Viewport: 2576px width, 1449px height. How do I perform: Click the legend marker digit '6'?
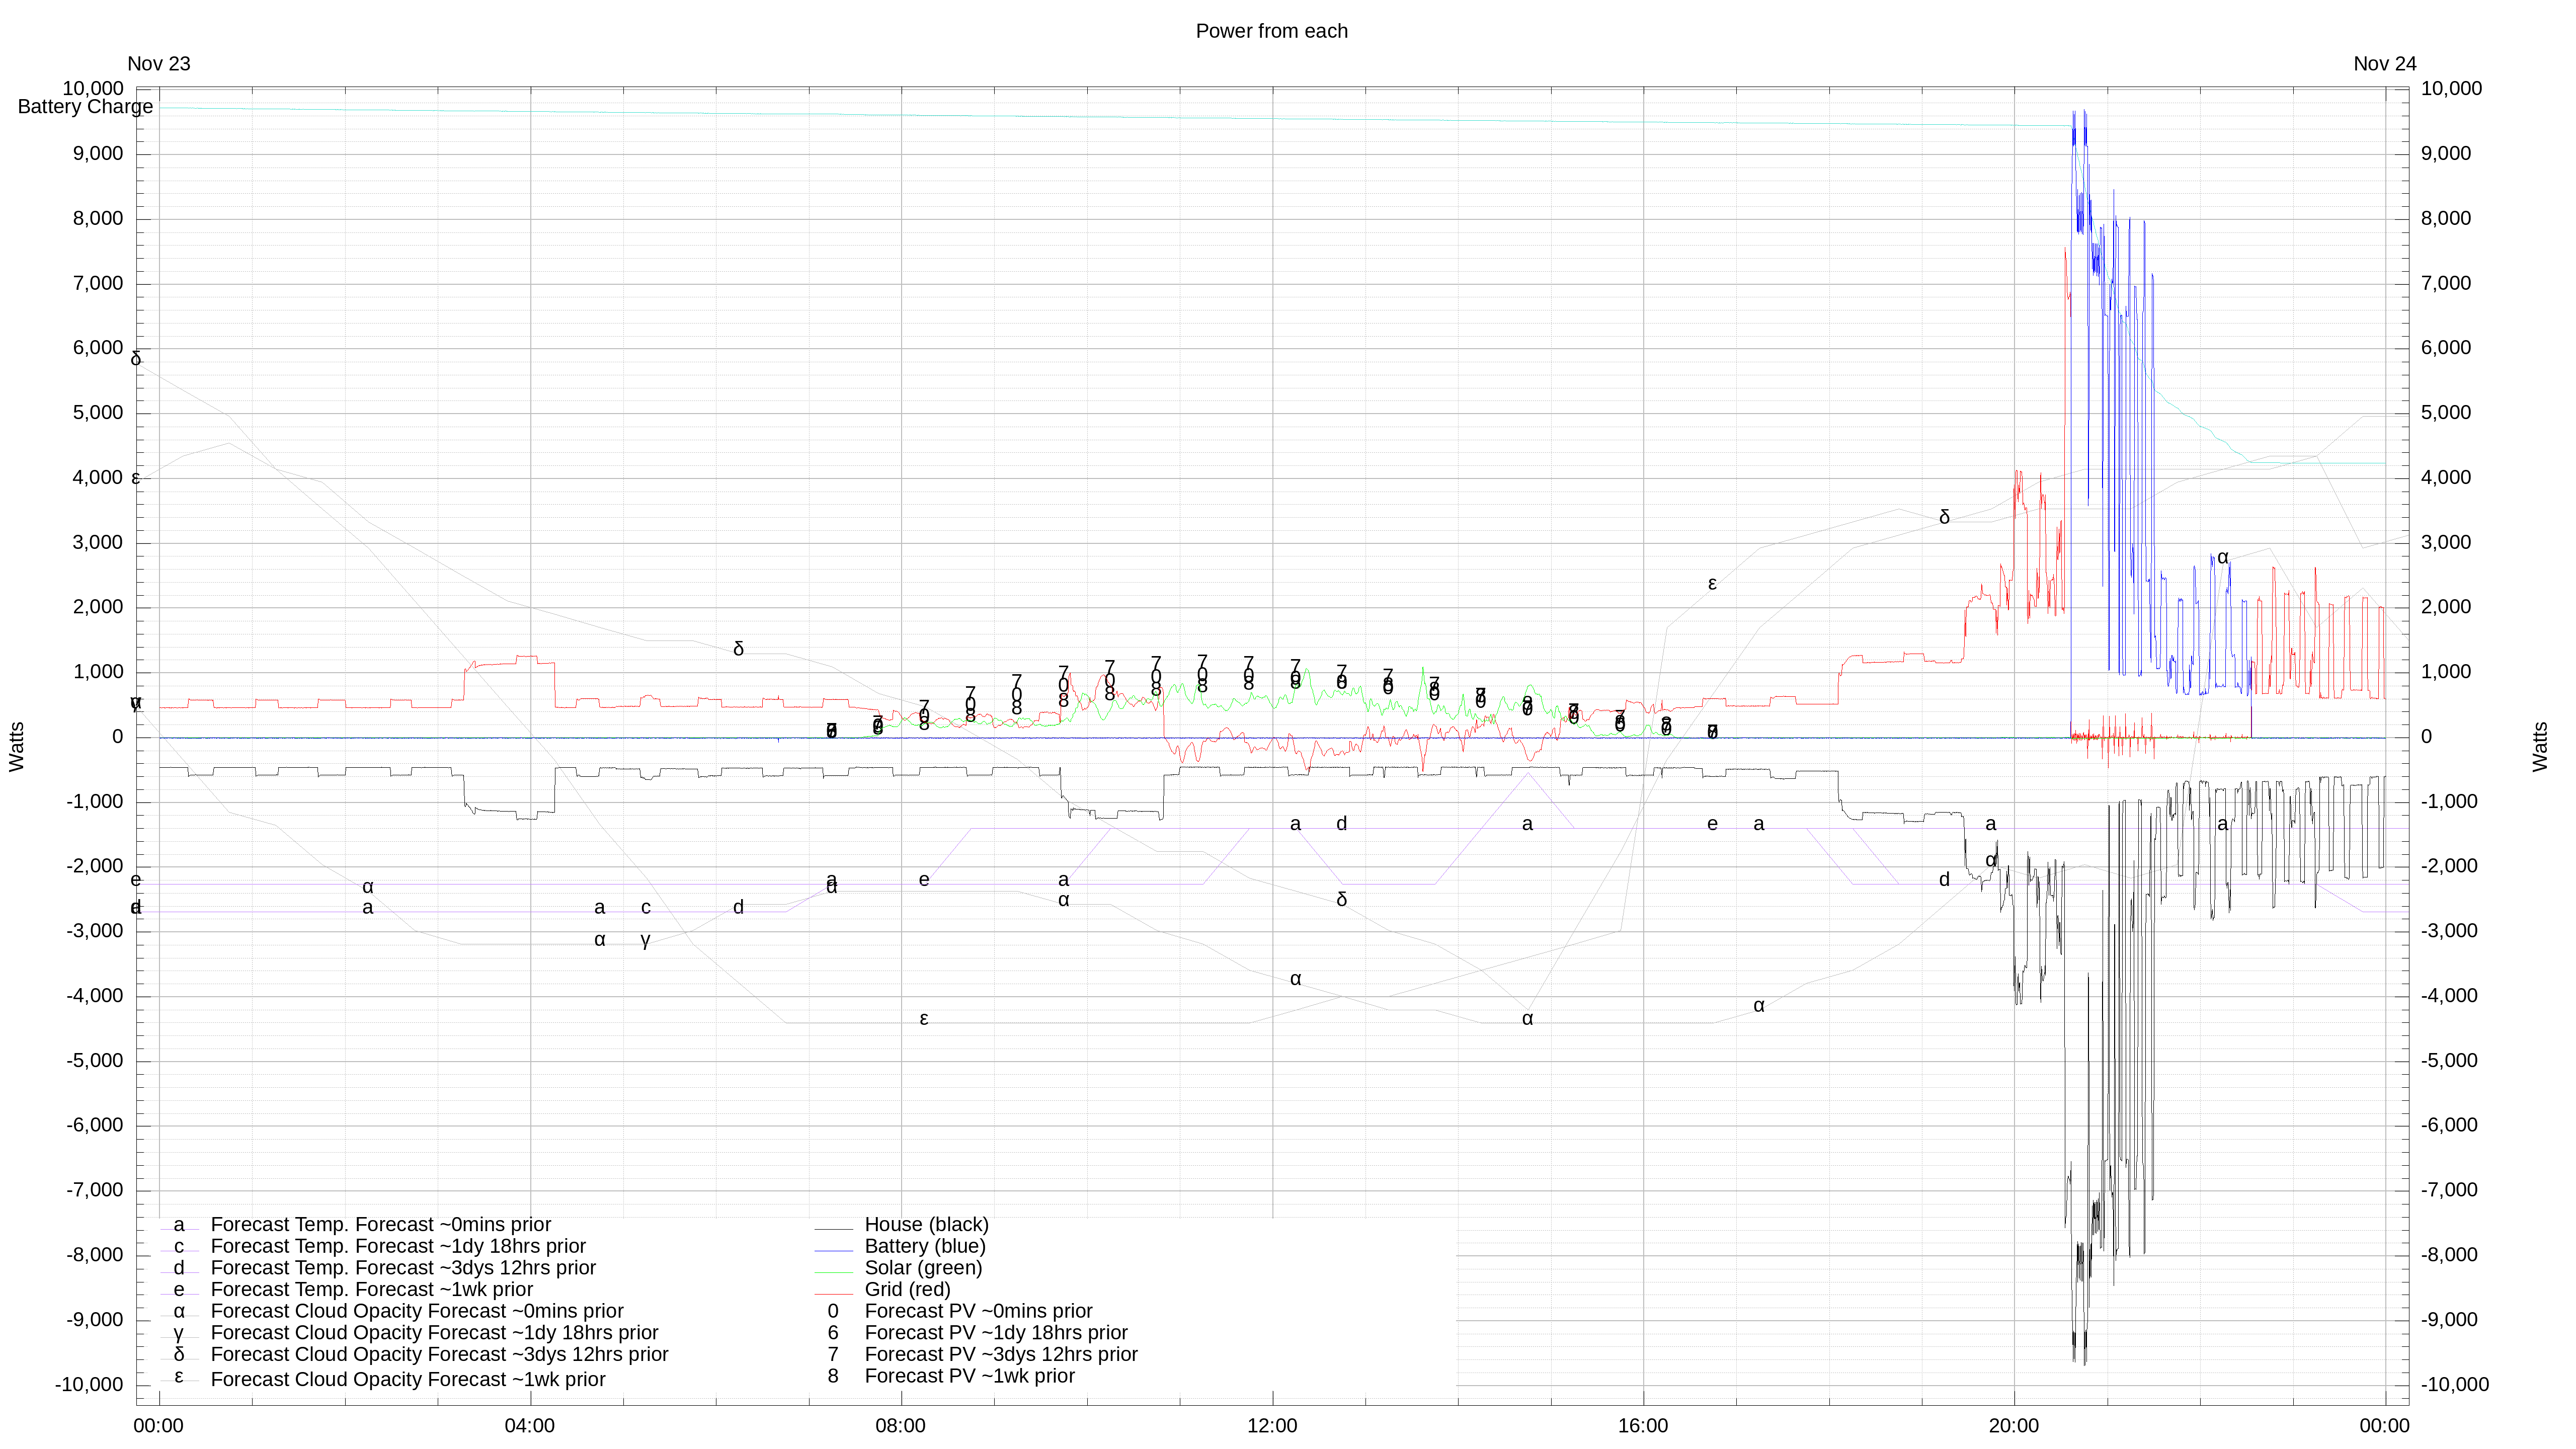pos(833,1333)
